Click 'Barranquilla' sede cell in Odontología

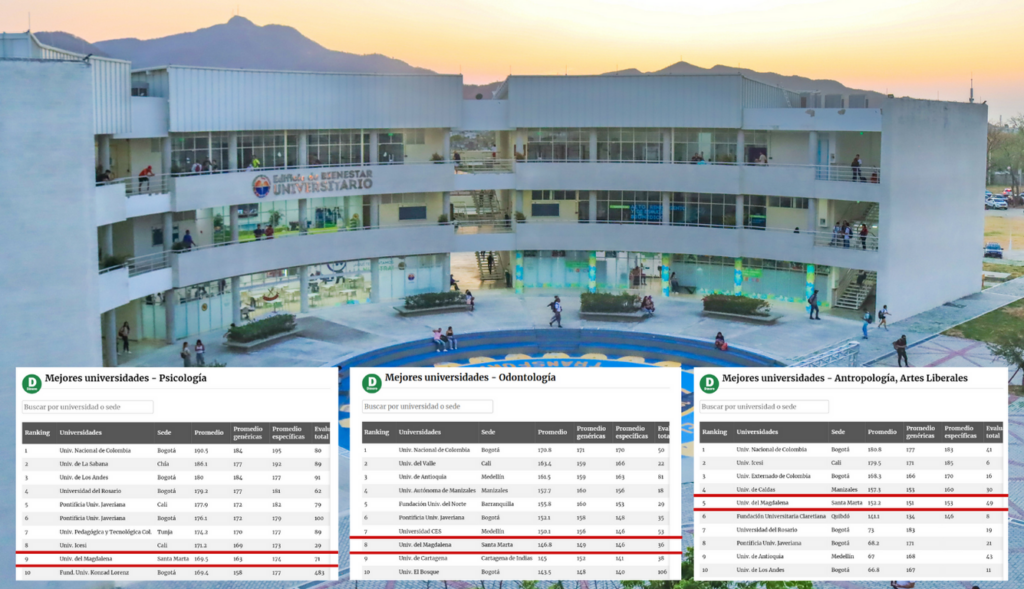click(x=497, y=504)
